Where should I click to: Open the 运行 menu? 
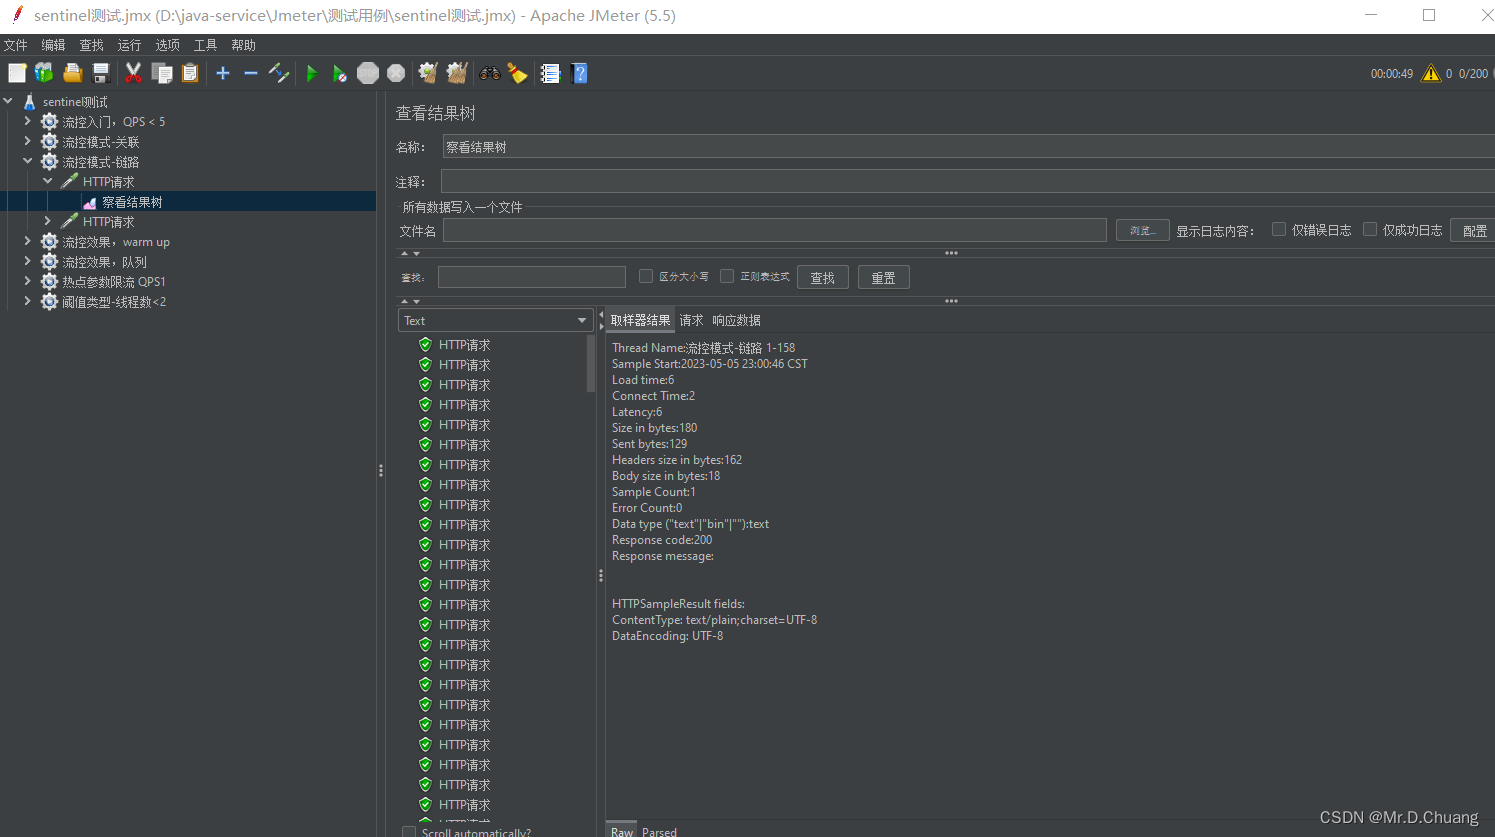click(x=129, y=45)
